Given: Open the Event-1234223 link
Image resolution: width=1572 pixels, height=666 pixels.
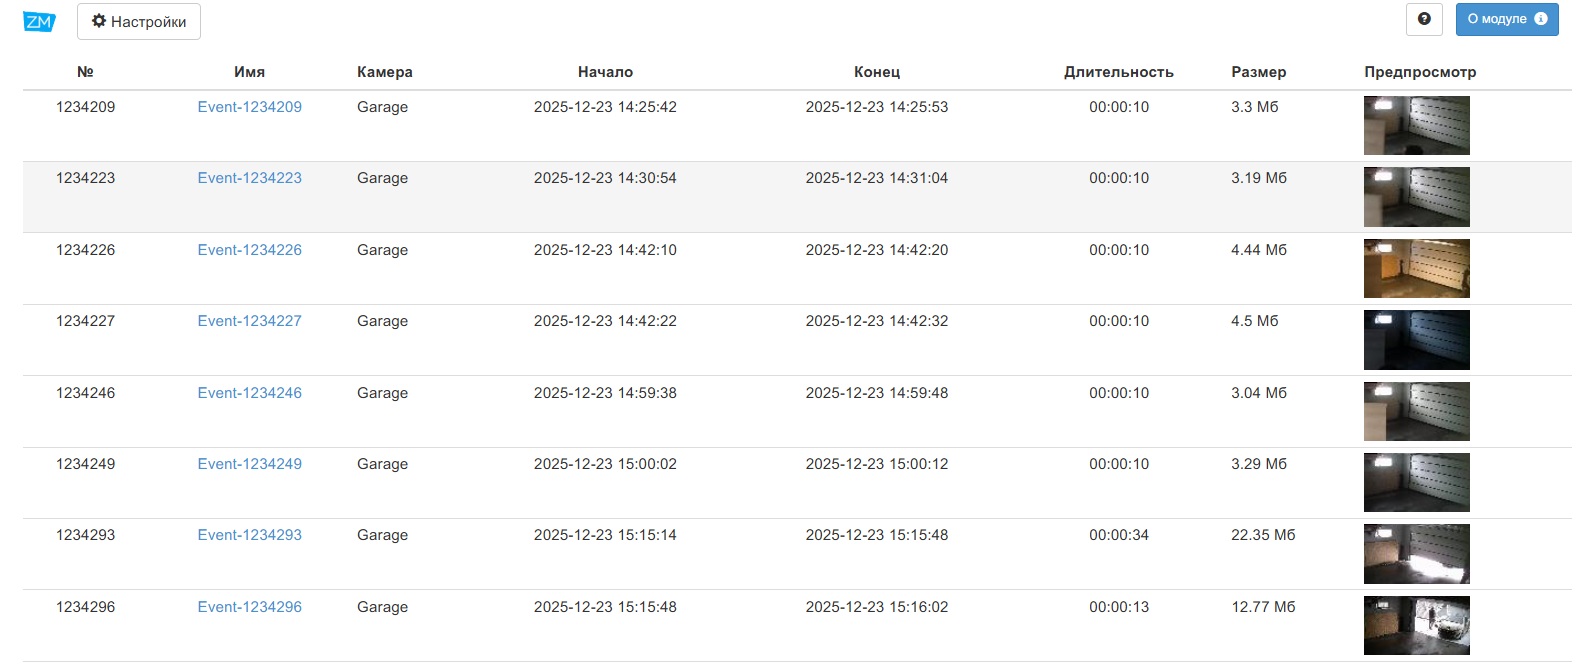Looking at the screenshot, I should (250, 178).
